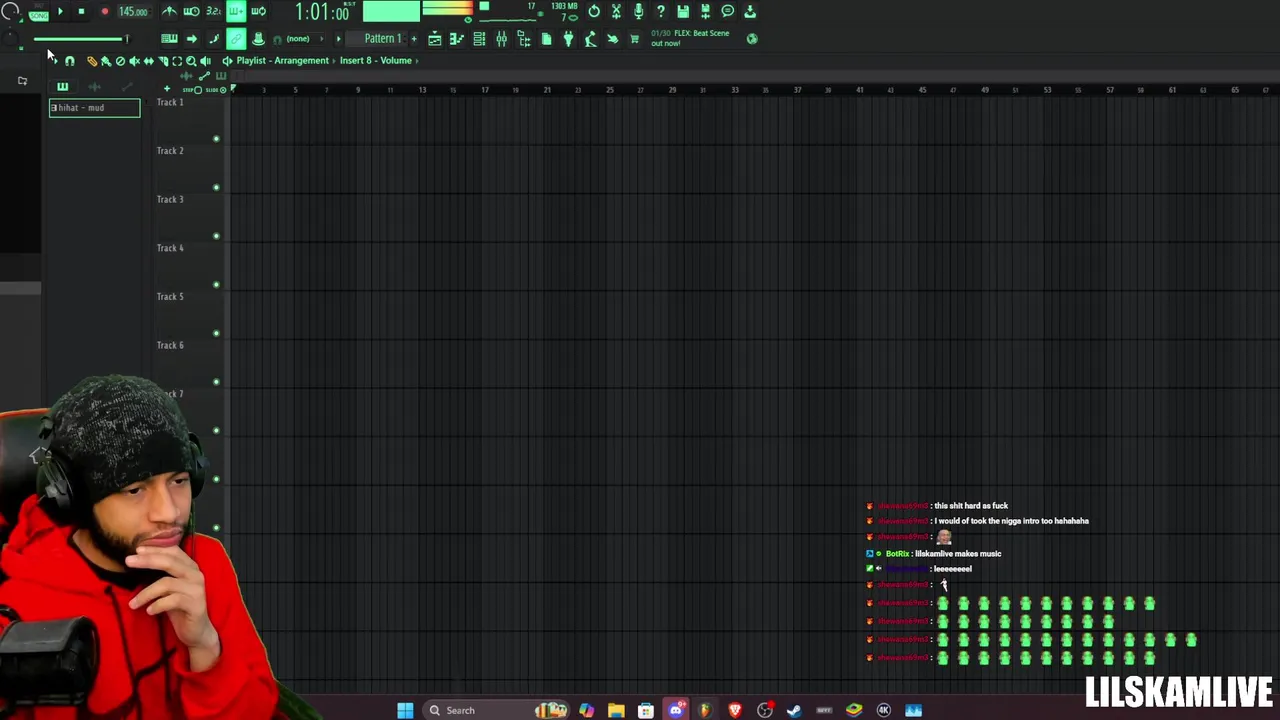Arm recording with the red Record button
The width and height of the screenshot is (1280, 720).
click(104, 11)
